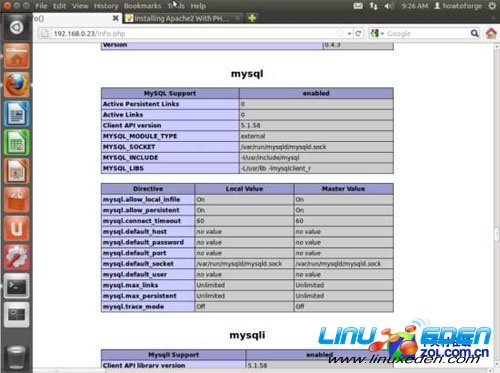
Task: Click the MYSQL_MODULE_TYPE cell
Action: coord(170,136)
